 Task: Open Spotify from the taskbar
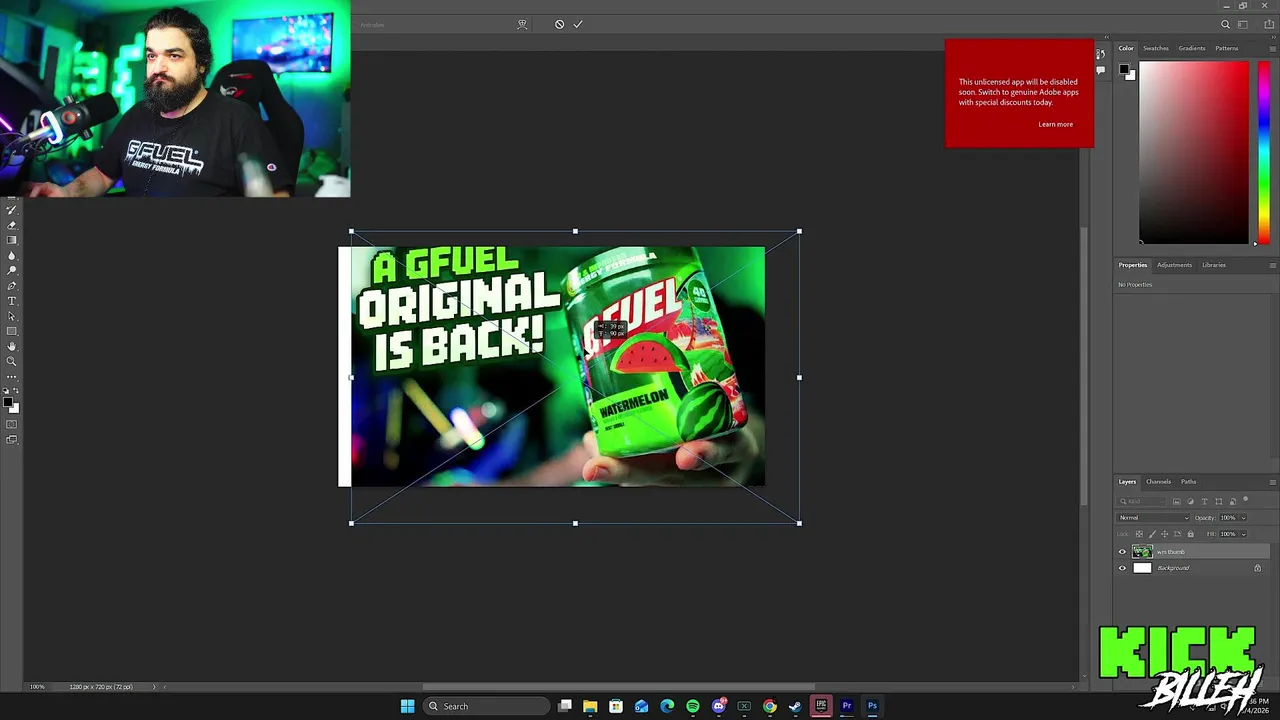coord(693,706)
